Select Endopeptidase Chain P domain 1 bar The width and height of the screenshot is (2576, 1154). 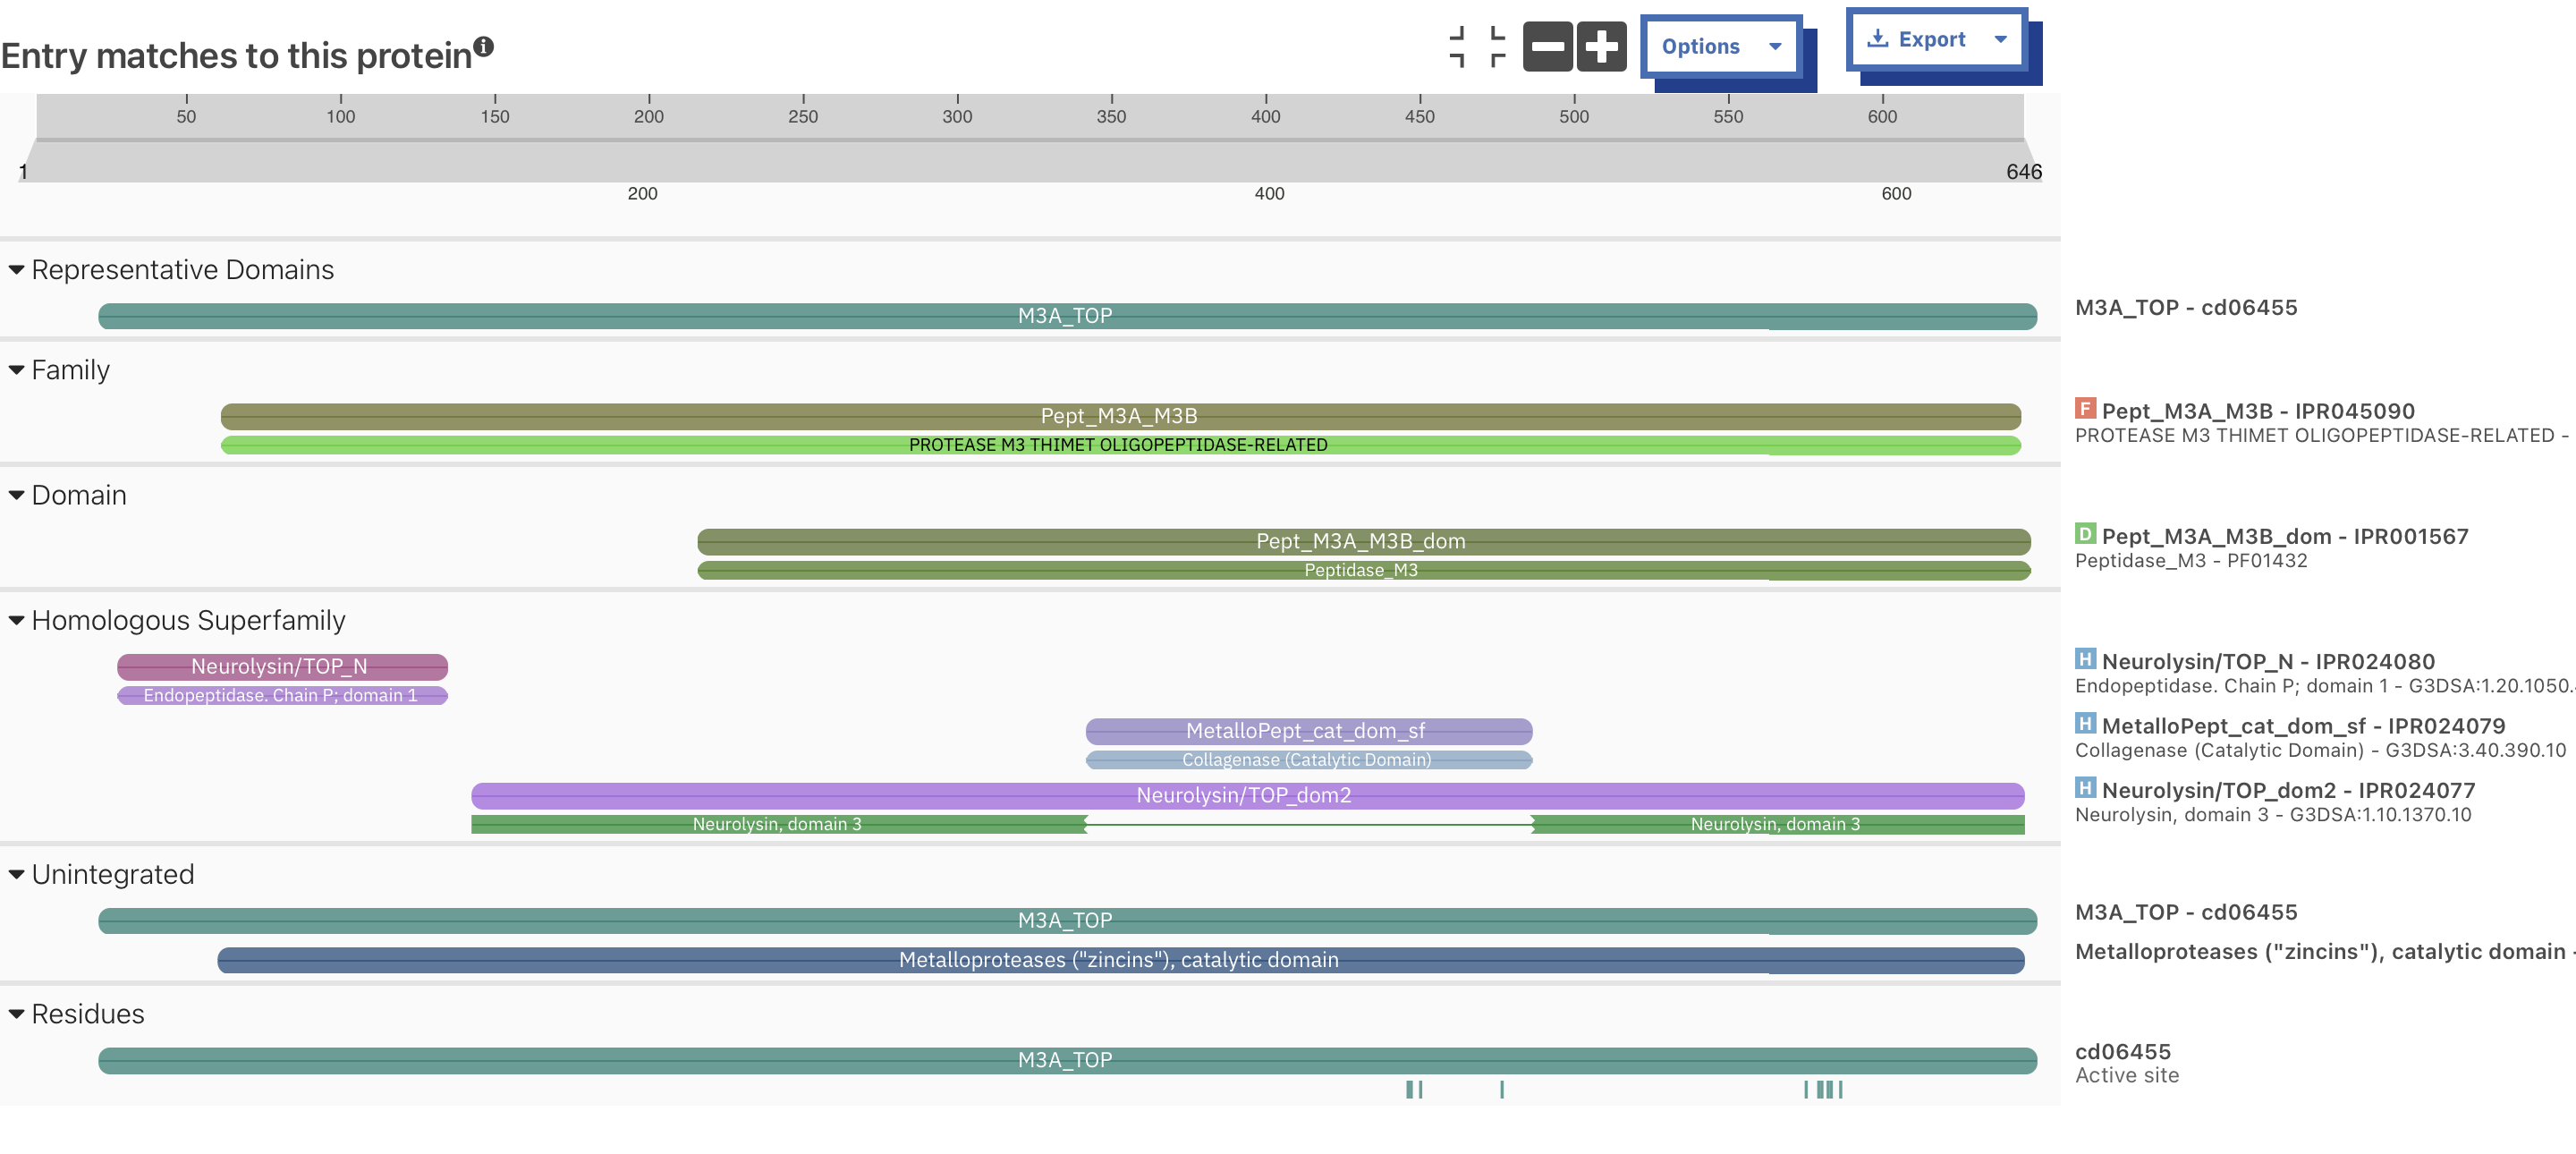coord(282,695)
